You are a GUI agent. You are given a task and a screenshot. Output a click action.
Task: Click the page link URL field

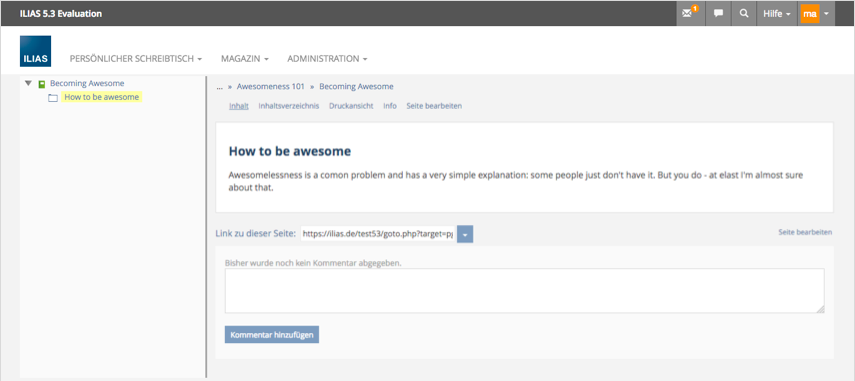click(x=377, y=234)
